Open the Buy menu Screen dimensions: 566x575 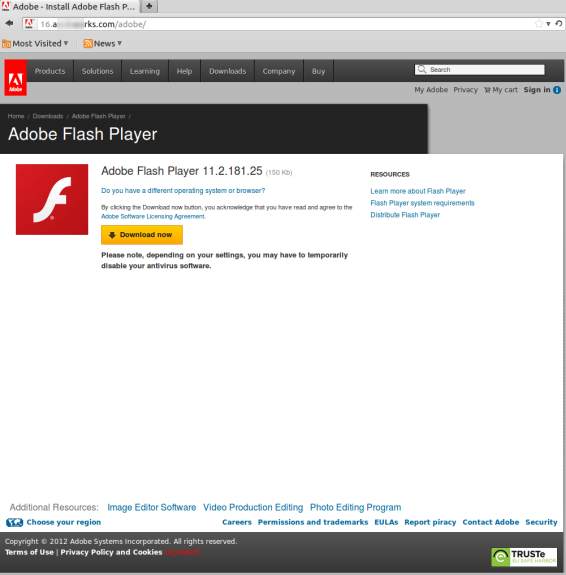tap(318, 71)
